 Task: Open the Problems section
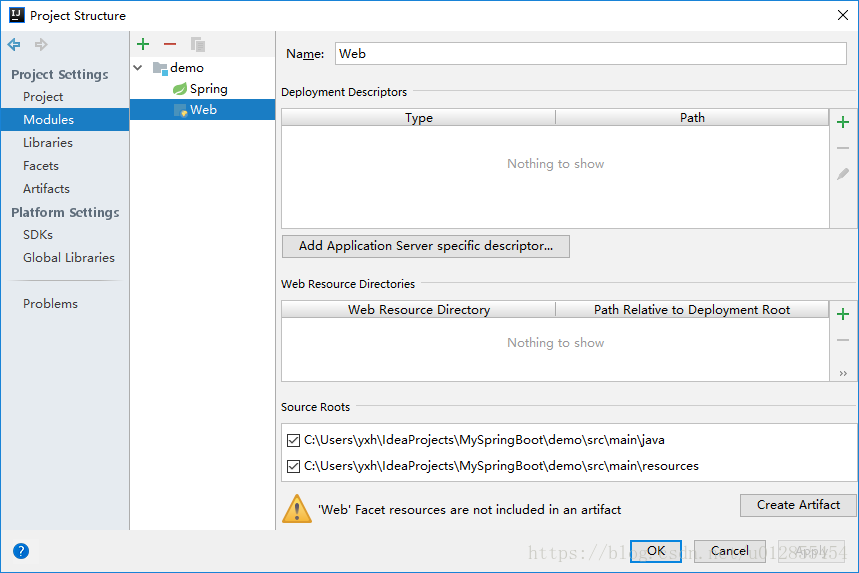point(50,304)
